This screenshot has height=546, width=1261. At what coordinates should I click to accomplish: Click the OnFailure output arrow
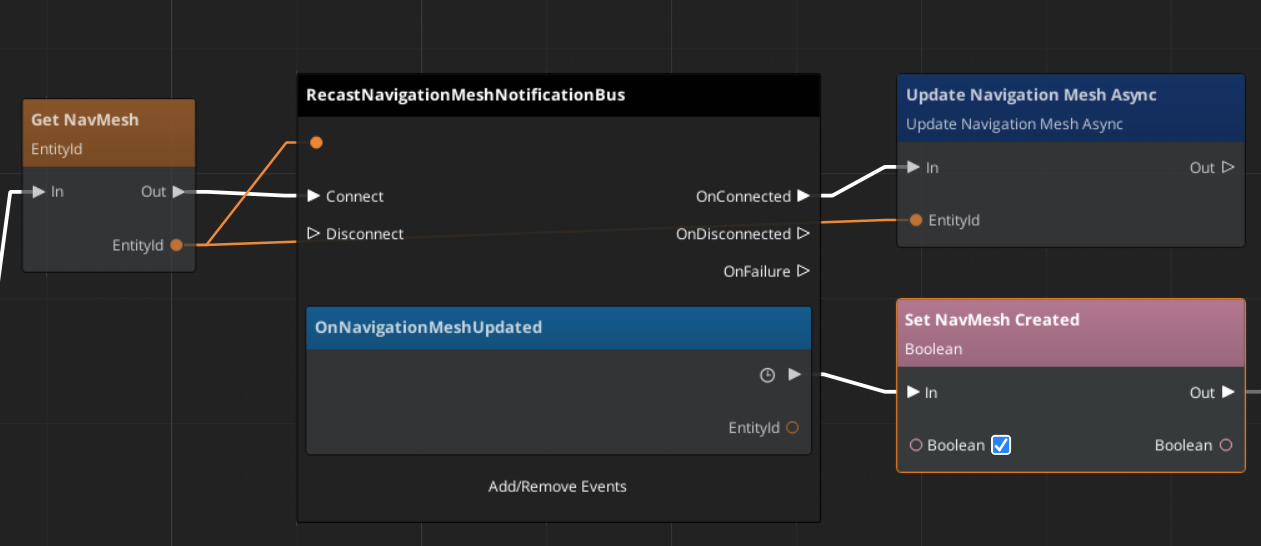(x=803, y=271)
